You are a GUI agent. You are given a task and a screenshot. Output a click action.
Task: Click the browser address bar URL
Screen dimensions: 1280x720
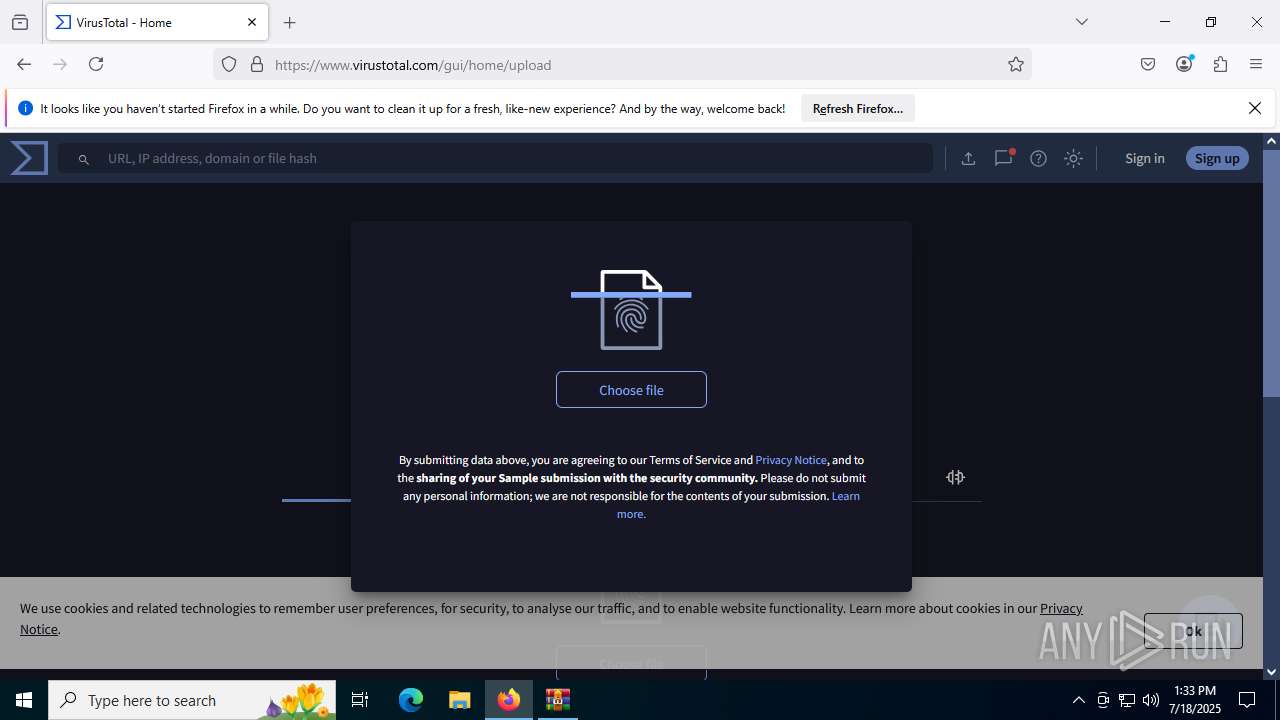413,65
